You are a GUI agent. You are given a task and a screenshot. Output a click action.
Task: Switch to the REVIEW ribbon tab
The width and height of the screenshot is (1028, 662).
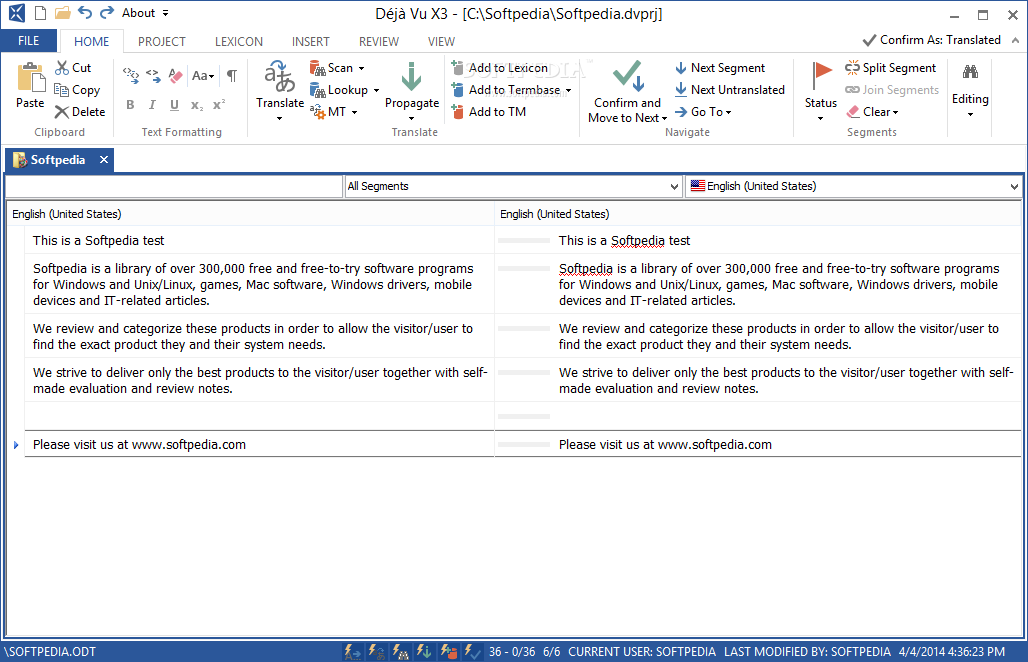tap(378, 41)
